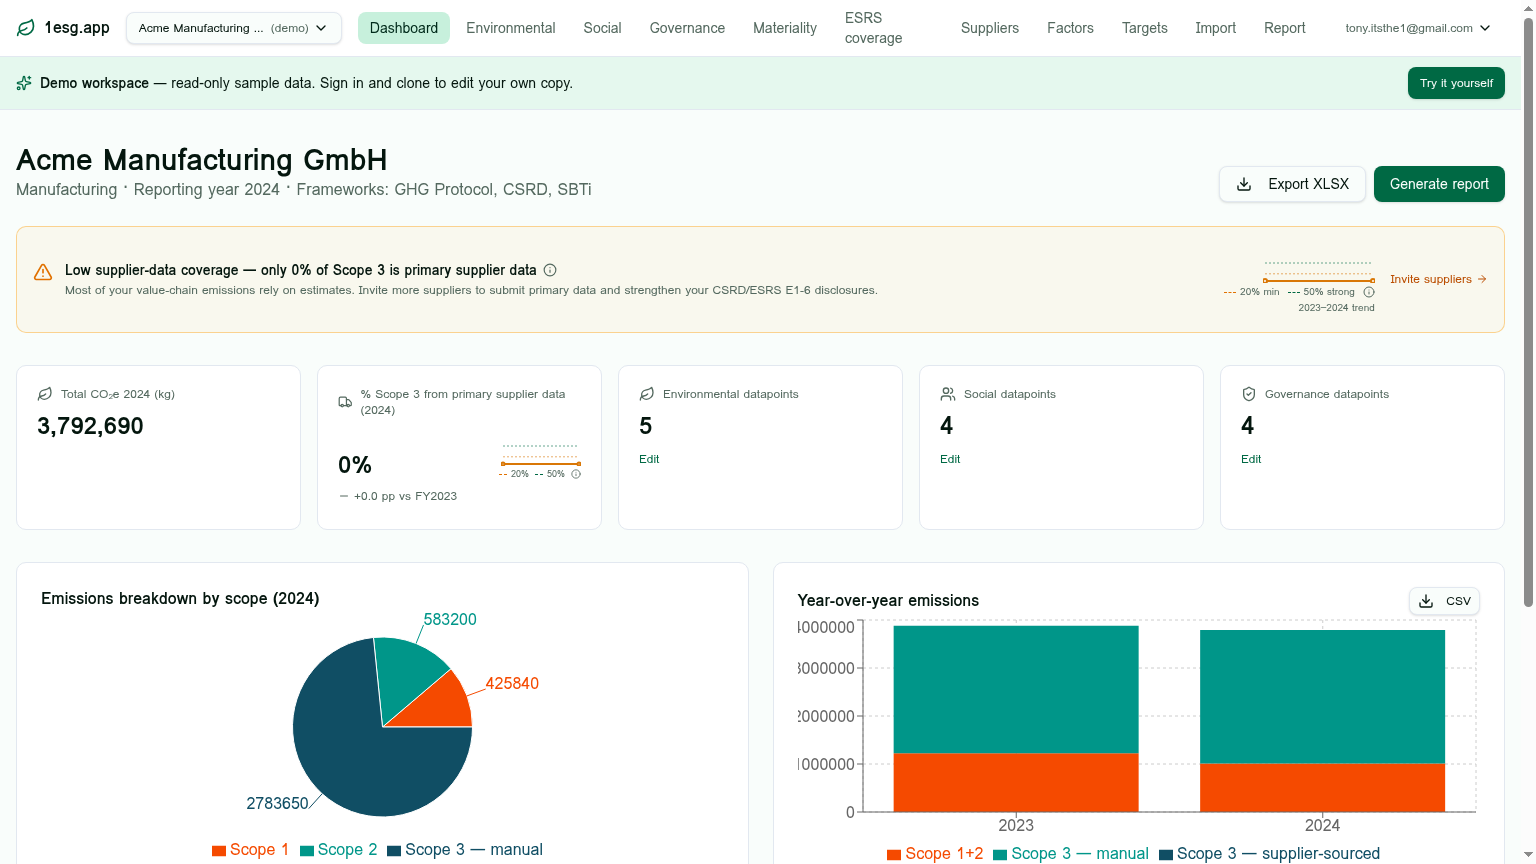Go to the Targets page
Image resolution: width=1536 pixels, height=864 pixels.
point(1145,28)
